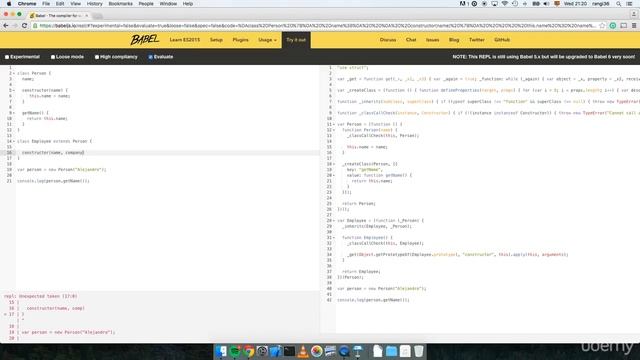
Task: Collapse getName fold arrow on input line 9
Action: point(14,113)
